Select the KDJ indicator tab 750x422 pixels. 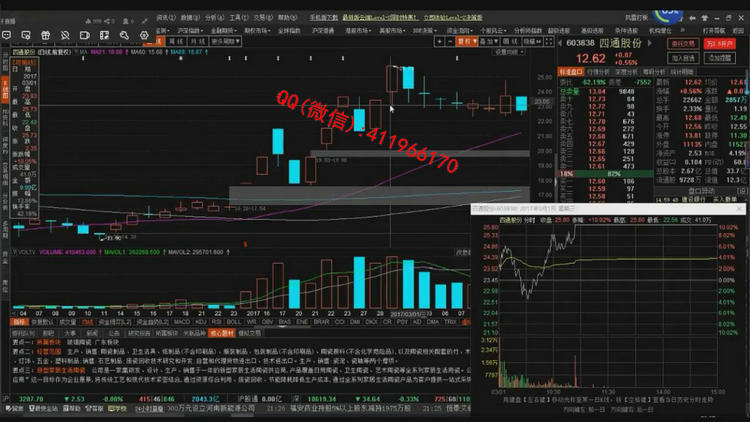pyautogui.click(x=201, y=322)
